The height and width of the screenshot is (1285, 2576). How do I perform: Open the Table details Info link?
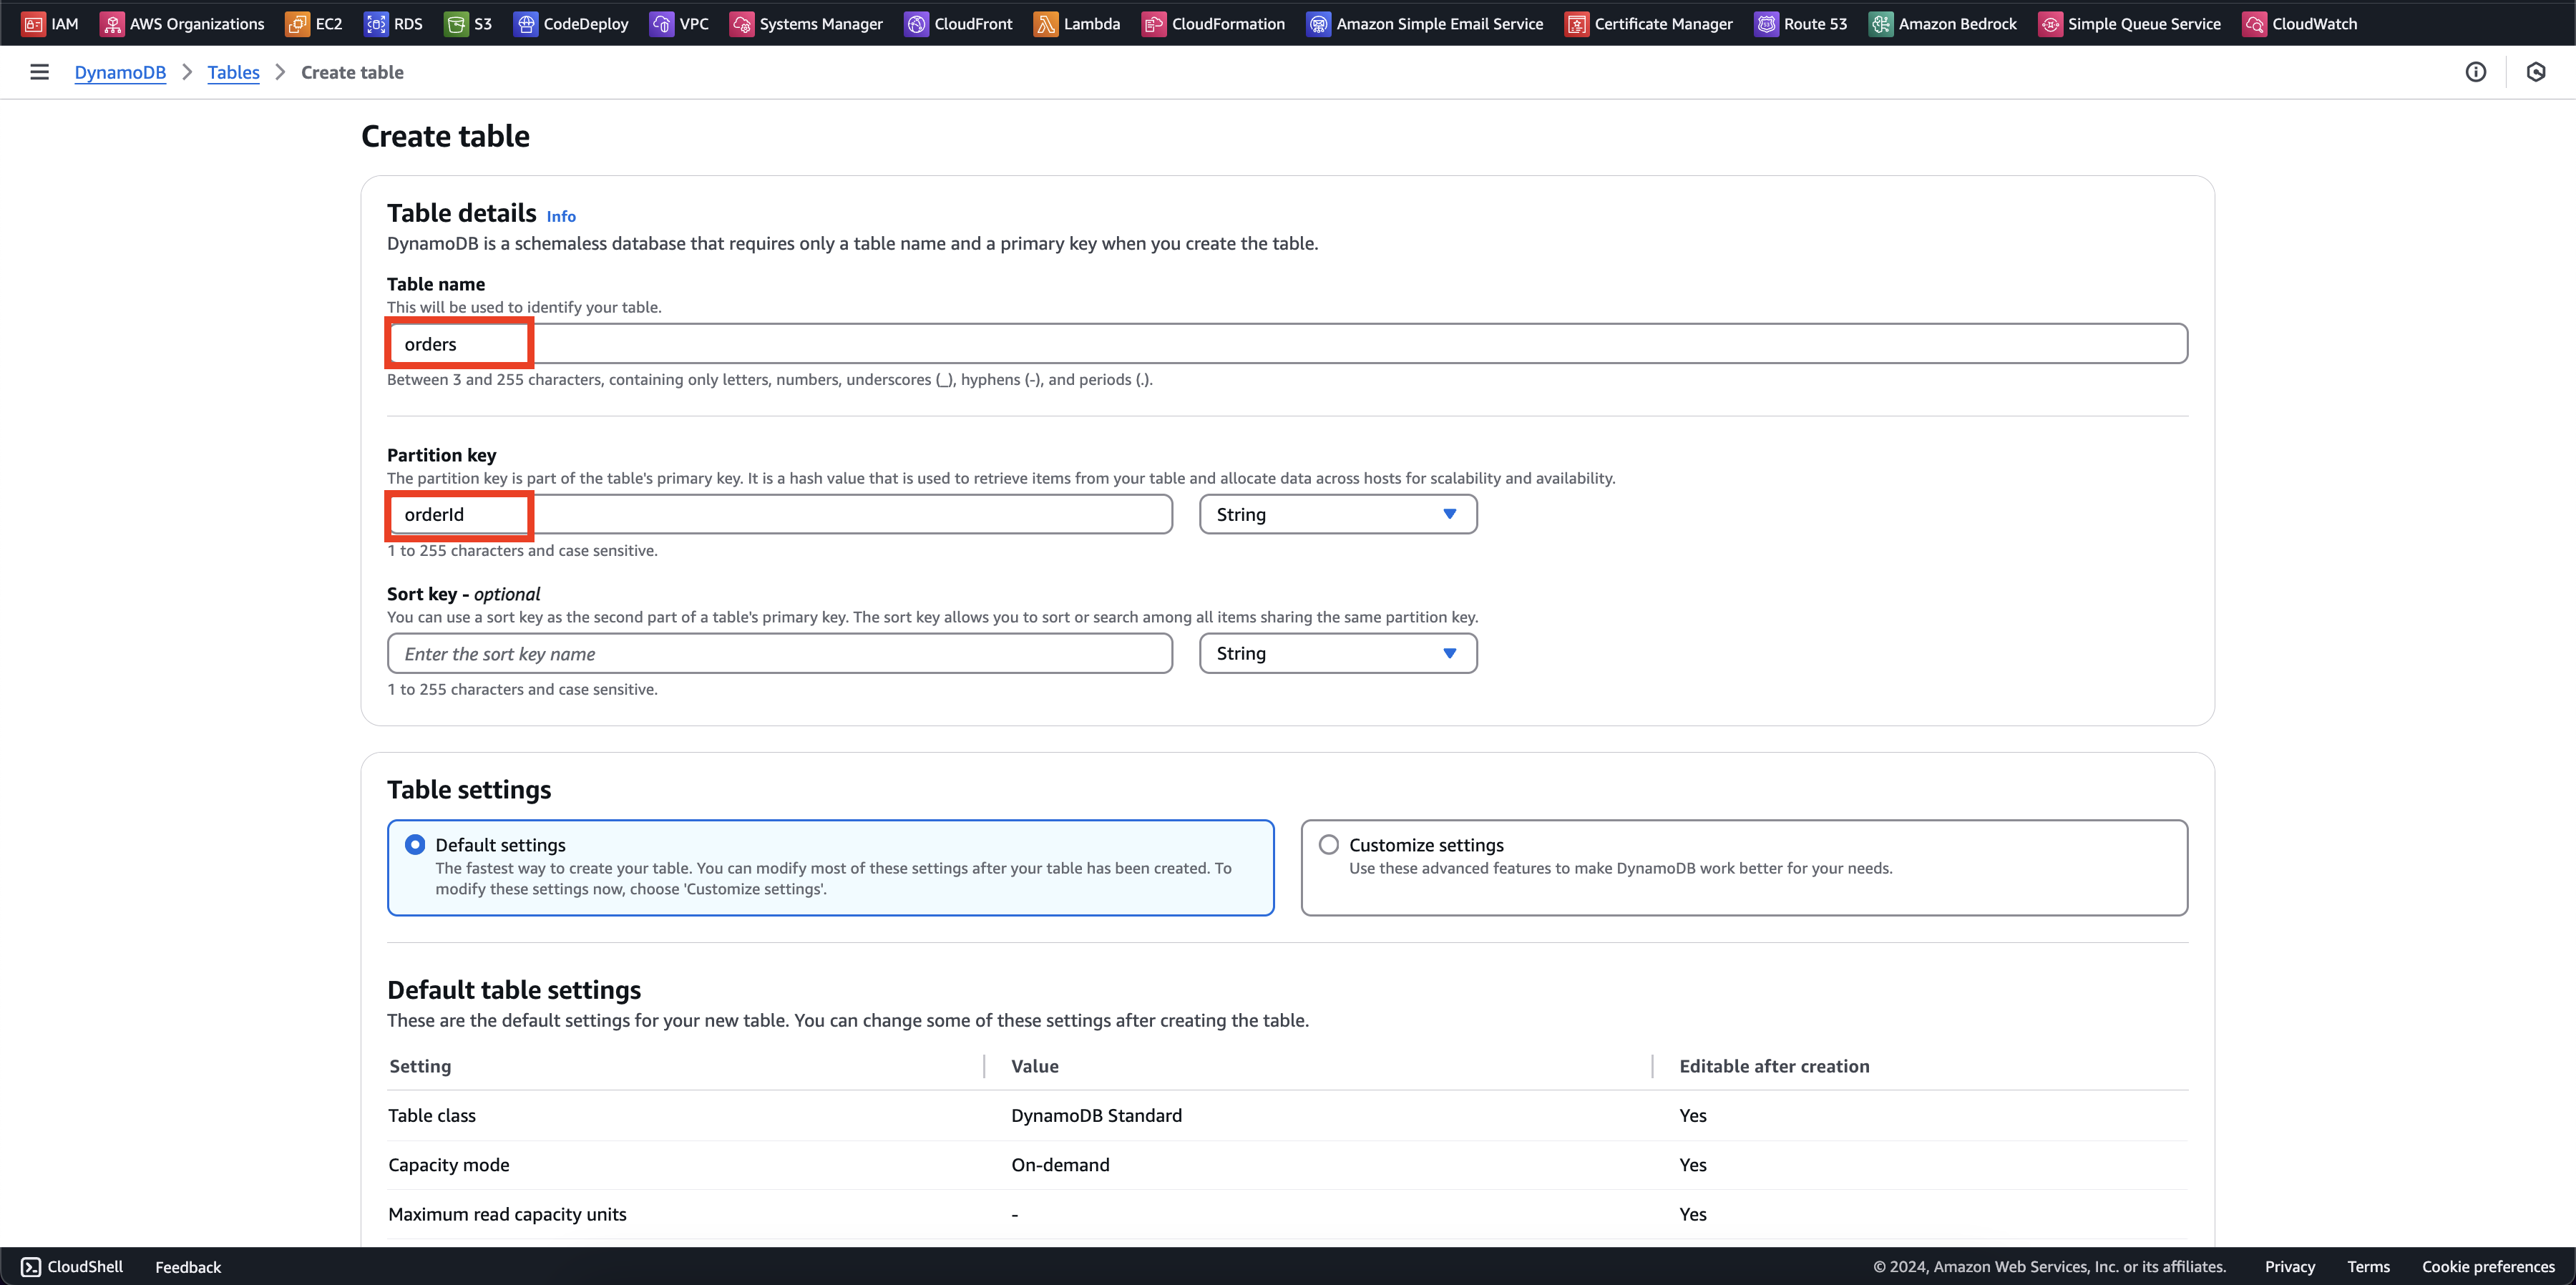coord(561,216)
